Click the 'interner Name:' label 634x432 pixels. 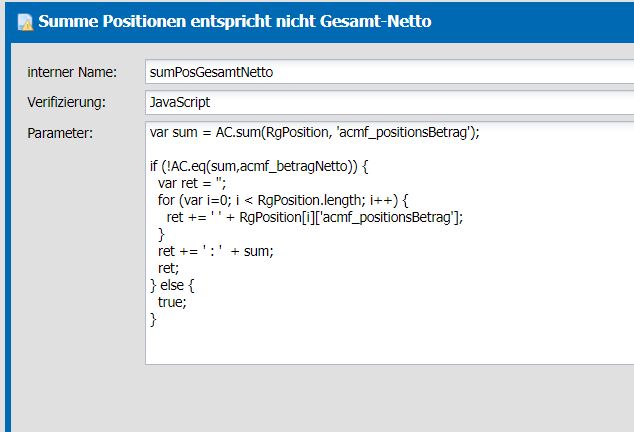point(72,72)
